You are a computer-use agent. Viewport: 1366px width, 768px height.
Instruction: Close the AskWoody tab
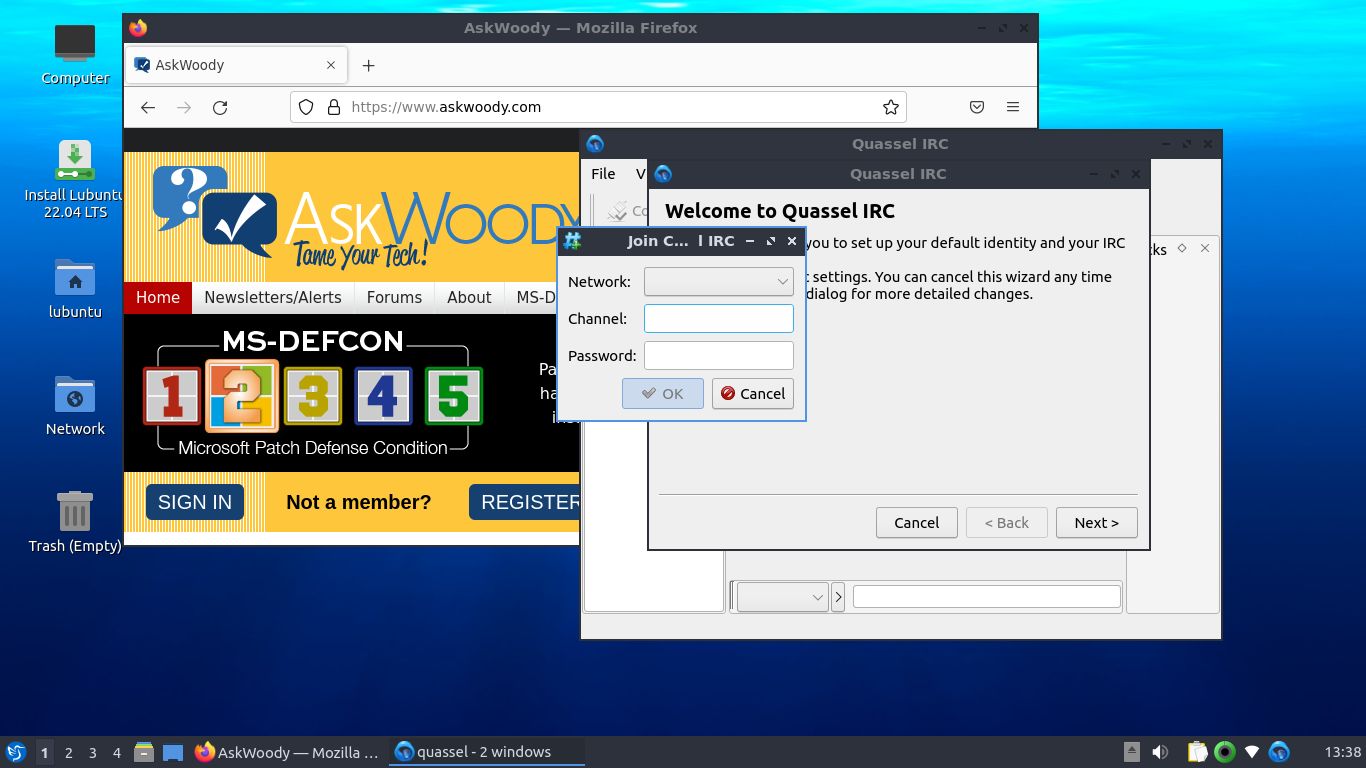pos(331,65)
